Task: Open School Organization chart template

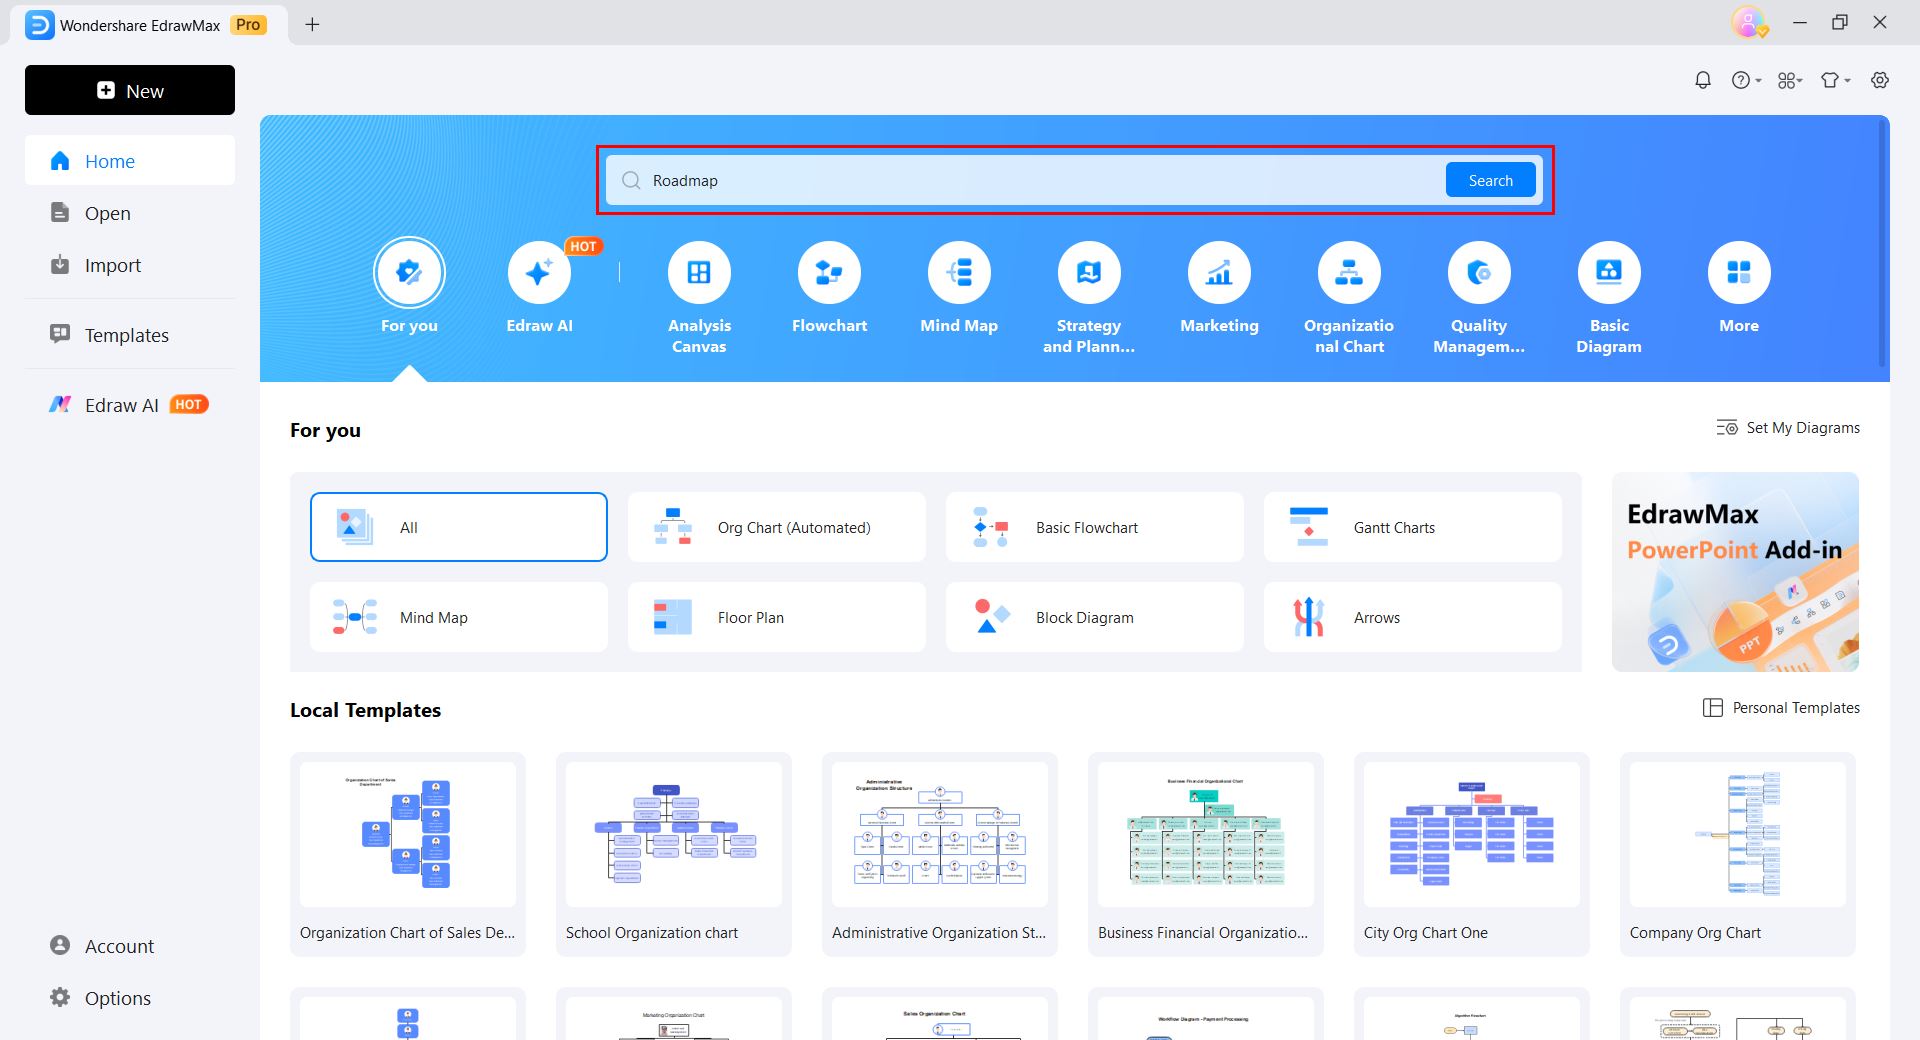Action: 674,854
